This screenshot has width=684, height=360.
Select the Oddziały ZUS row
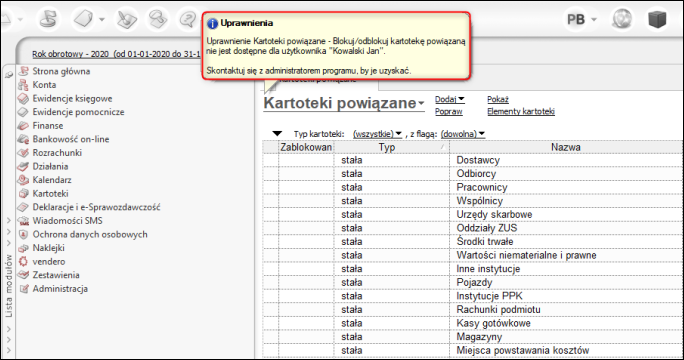coord(473,228)
